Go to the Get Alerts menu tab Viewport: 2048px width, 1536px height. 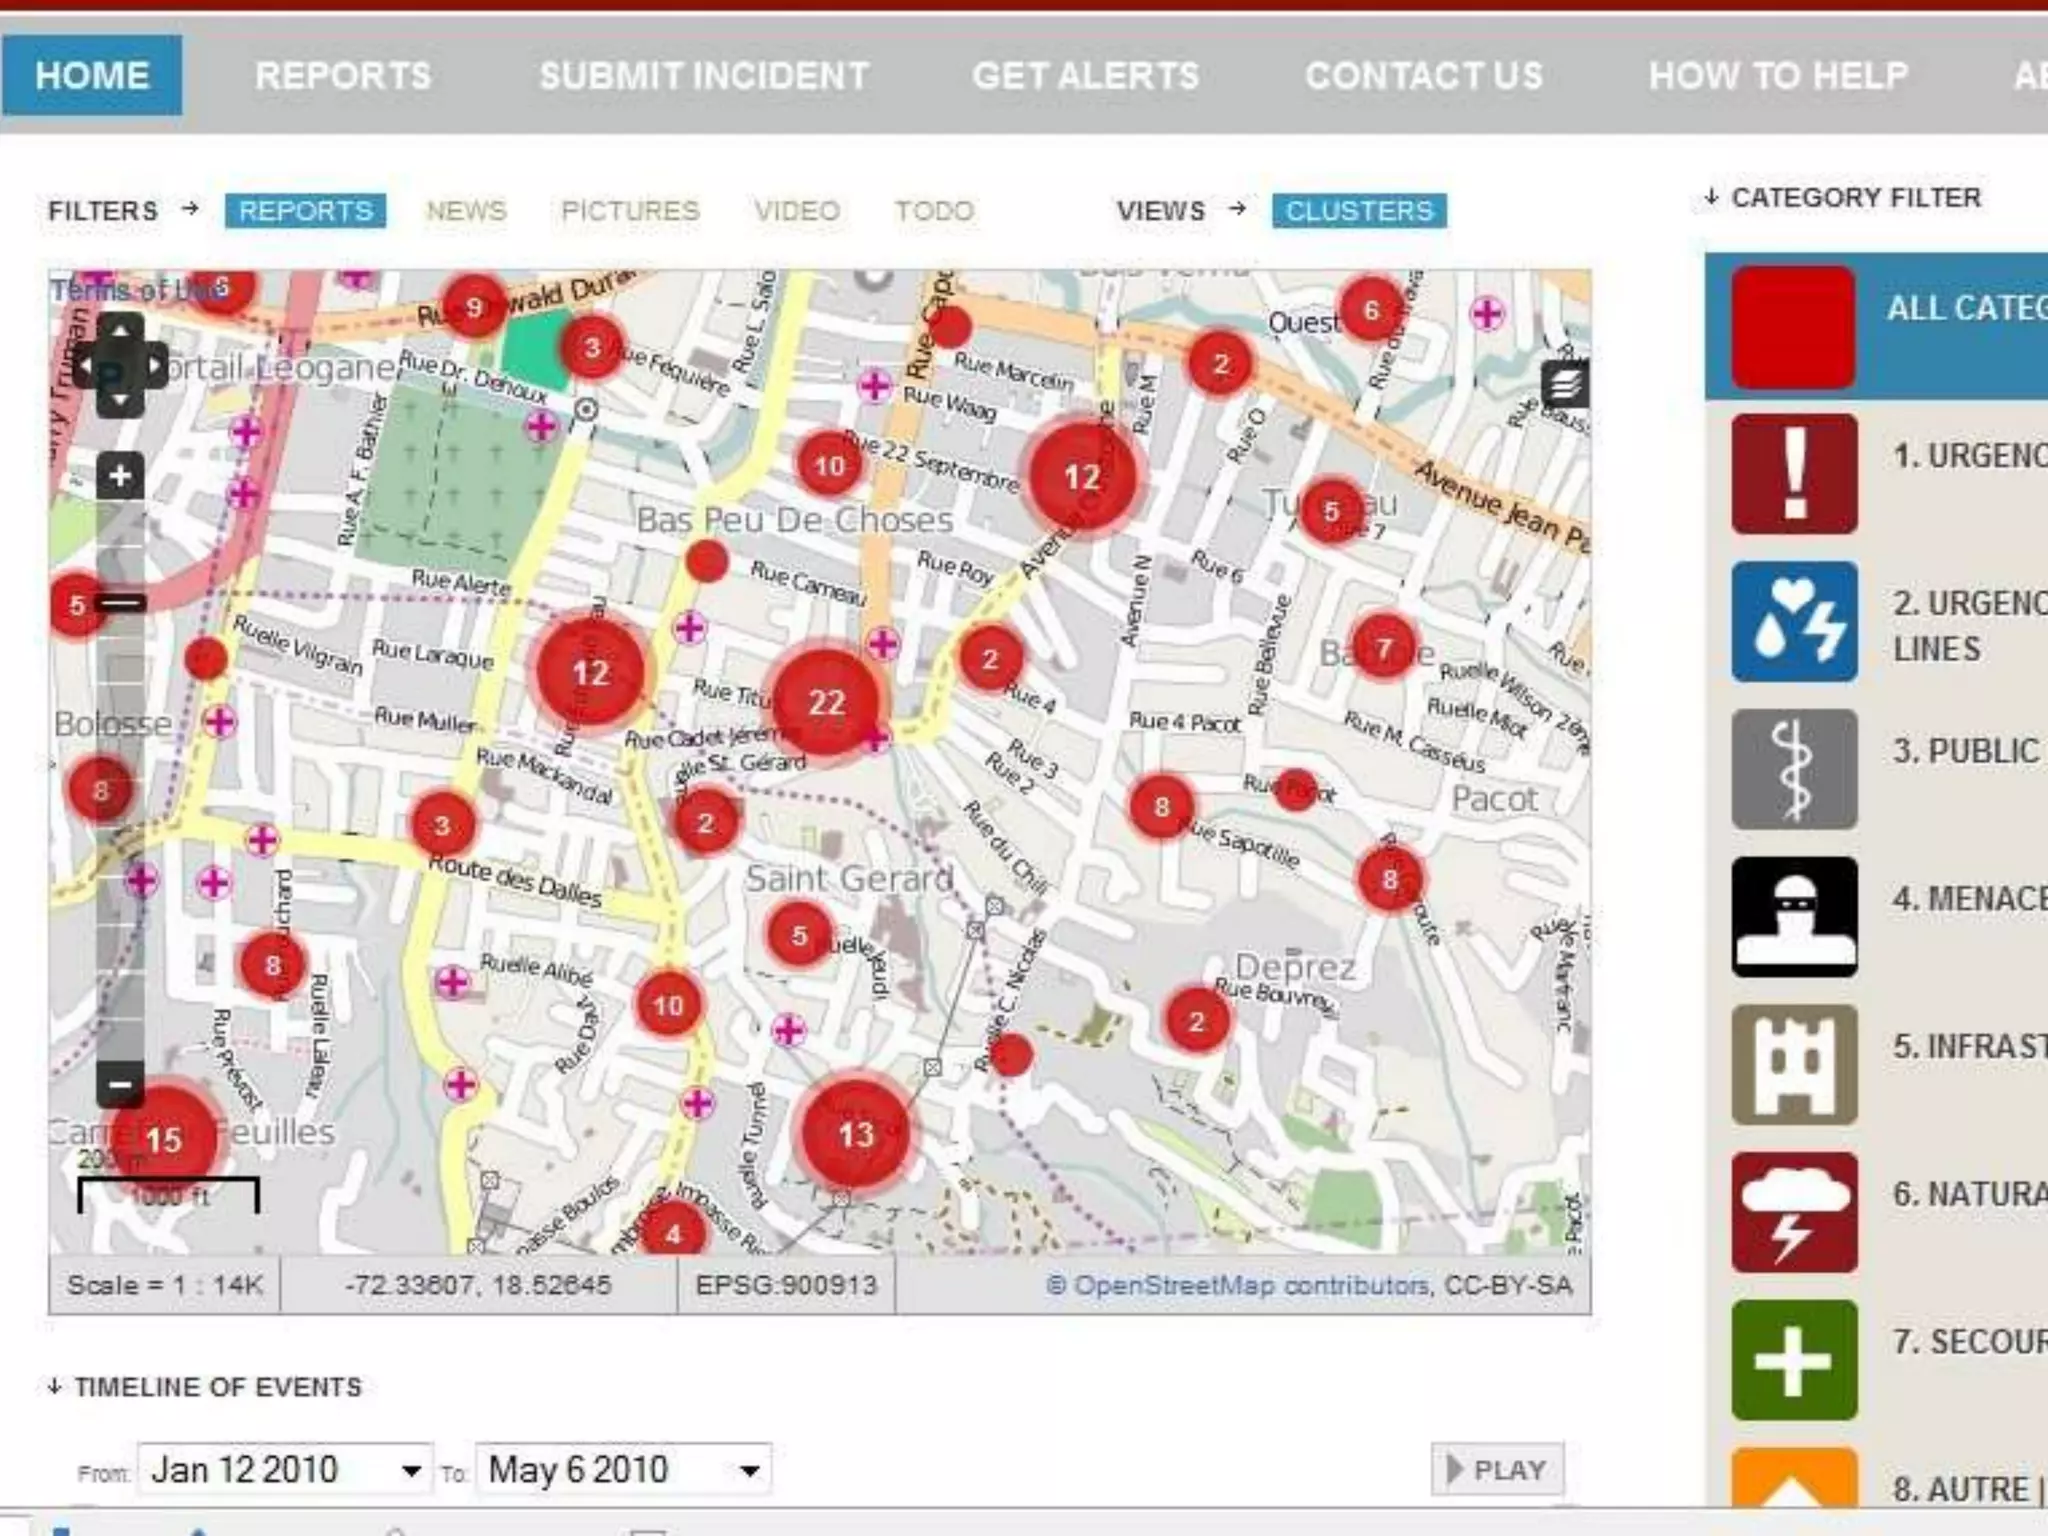point(1085,76)
